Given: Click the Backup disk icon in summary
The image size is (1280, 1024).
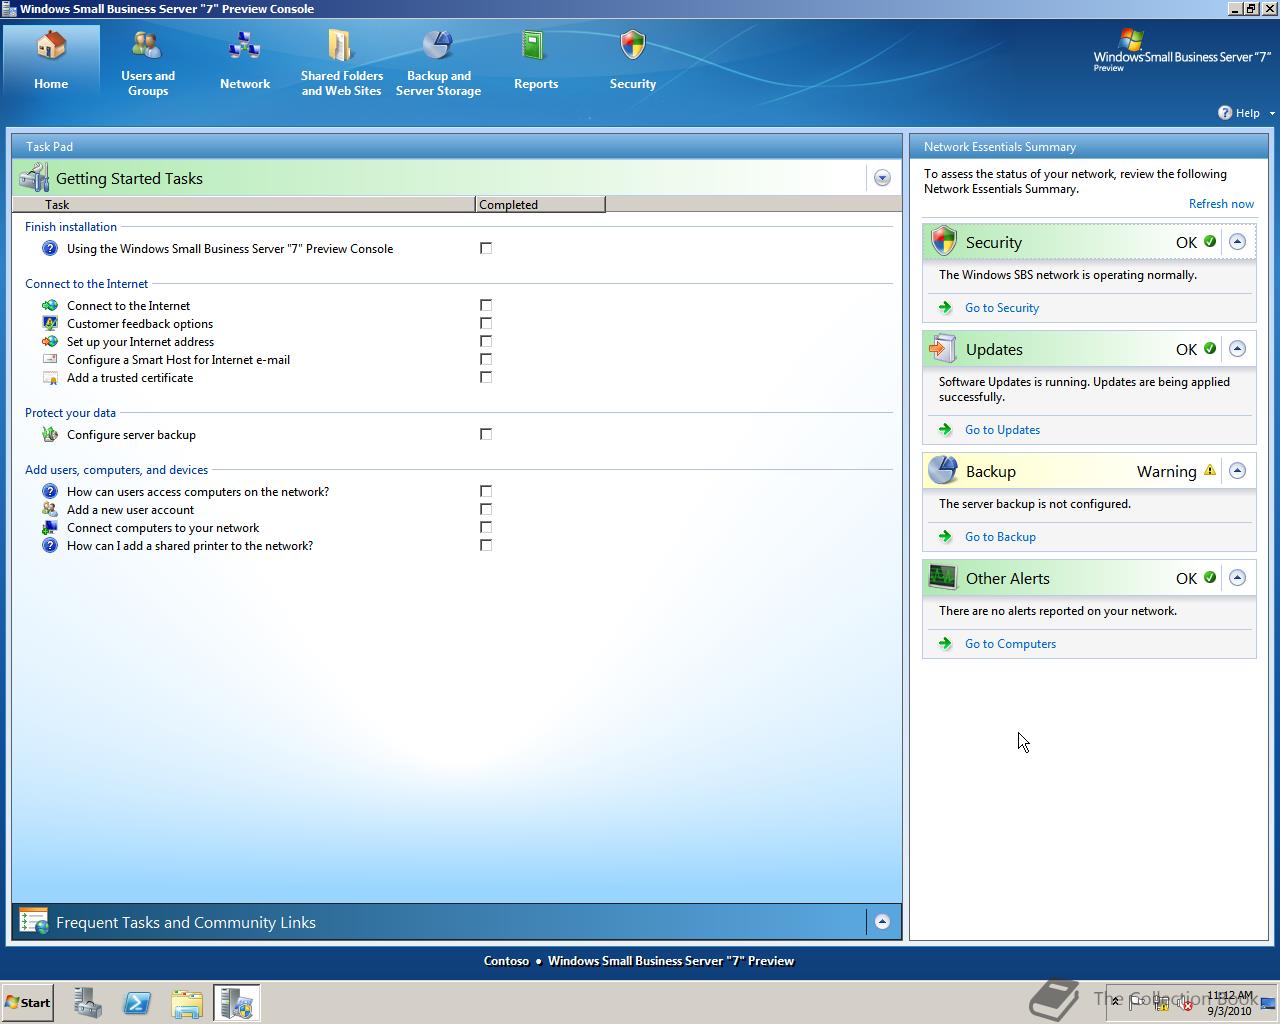Looking at the screenshot, I should click(x=943, y=470).
